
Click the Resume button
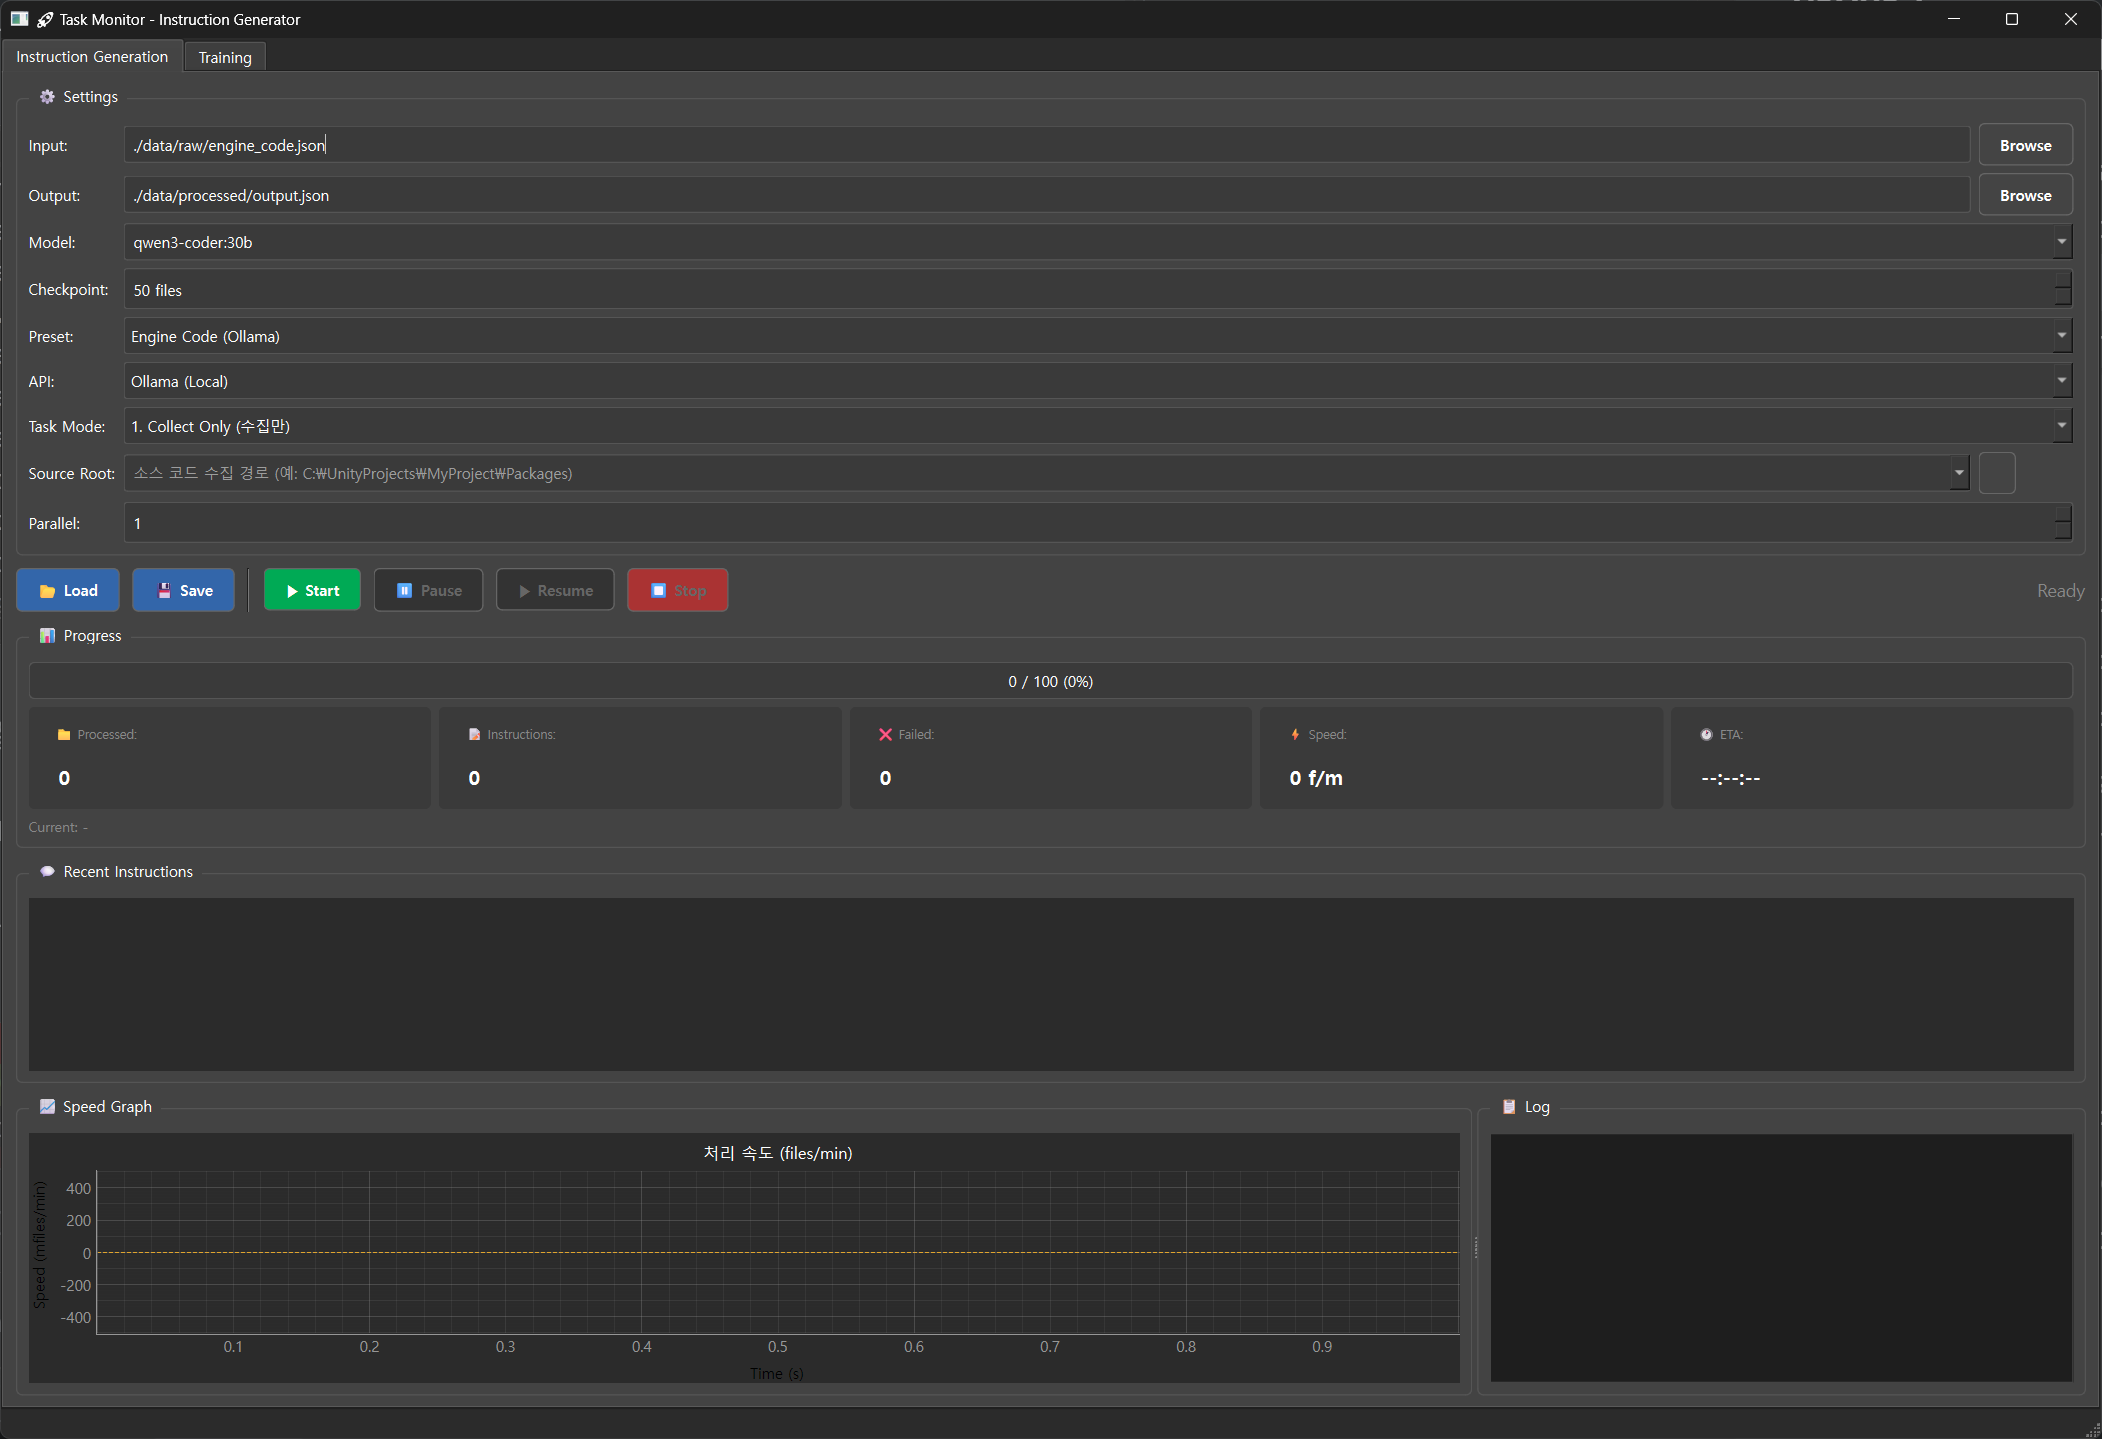[x=555, y=590]
